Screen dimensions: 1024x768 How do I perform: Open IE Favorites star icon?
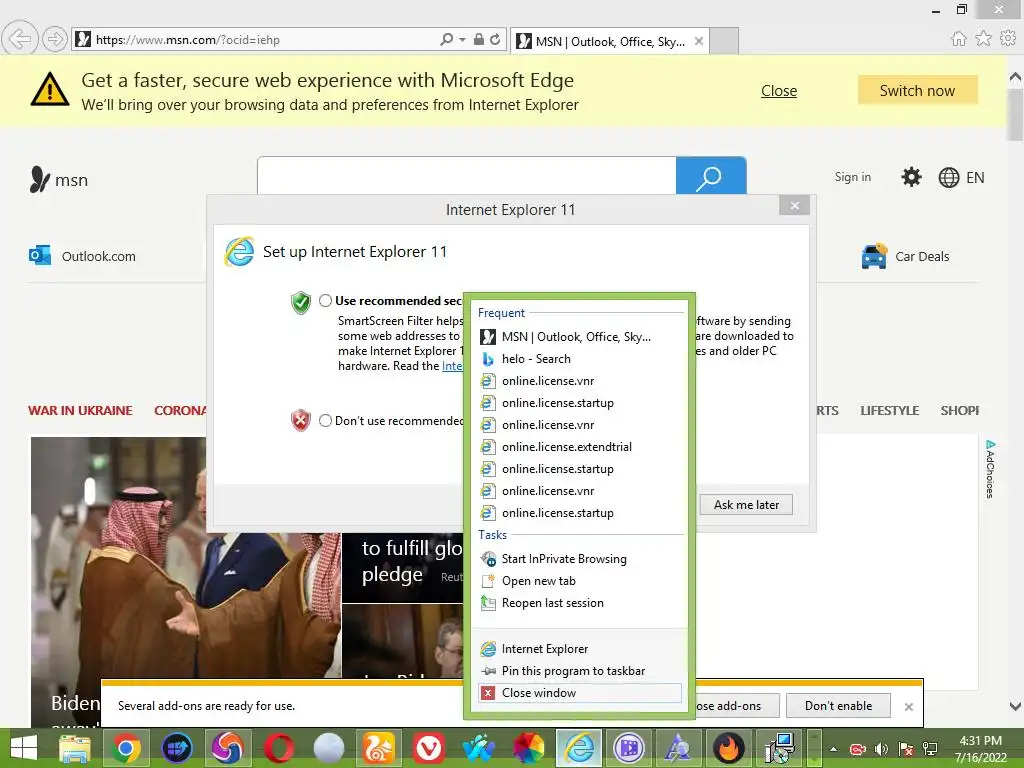coord(984,39)
